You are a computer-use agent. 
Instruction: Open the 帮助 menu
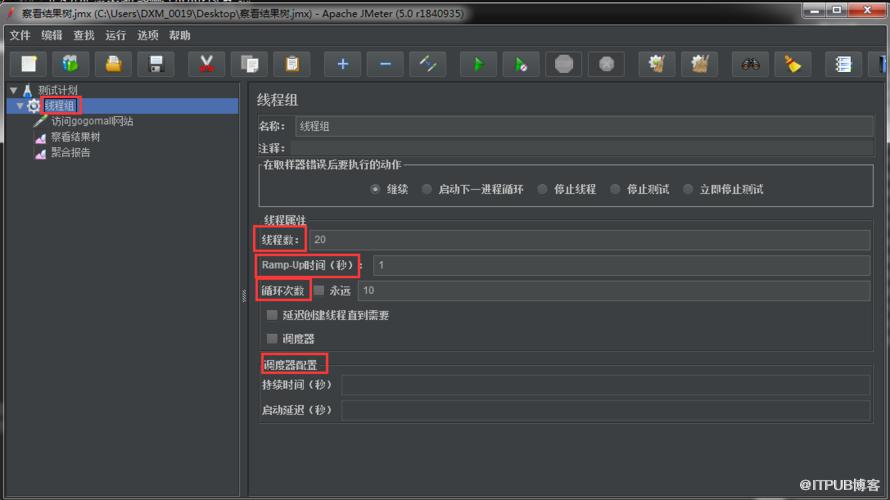[179, 35]
